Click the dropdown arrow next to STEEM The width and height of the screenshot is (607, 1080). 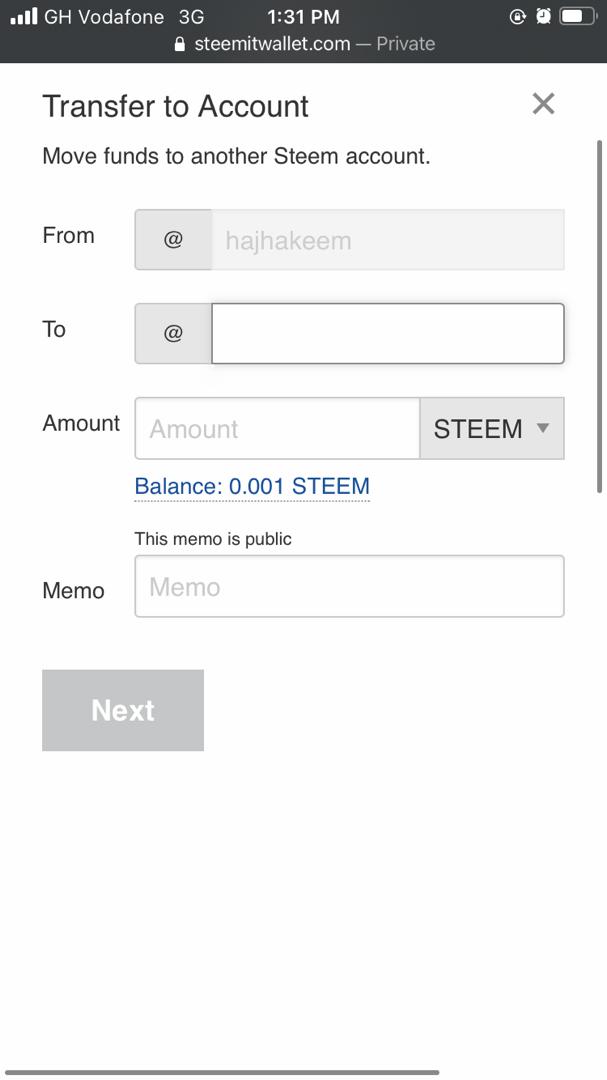coord(543,428)
